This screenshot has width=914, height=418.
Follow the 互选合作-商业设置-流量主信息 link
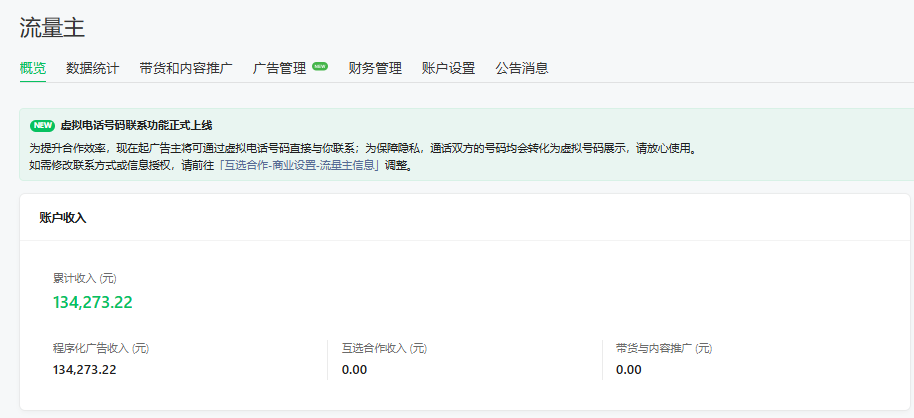click(300, 165)
